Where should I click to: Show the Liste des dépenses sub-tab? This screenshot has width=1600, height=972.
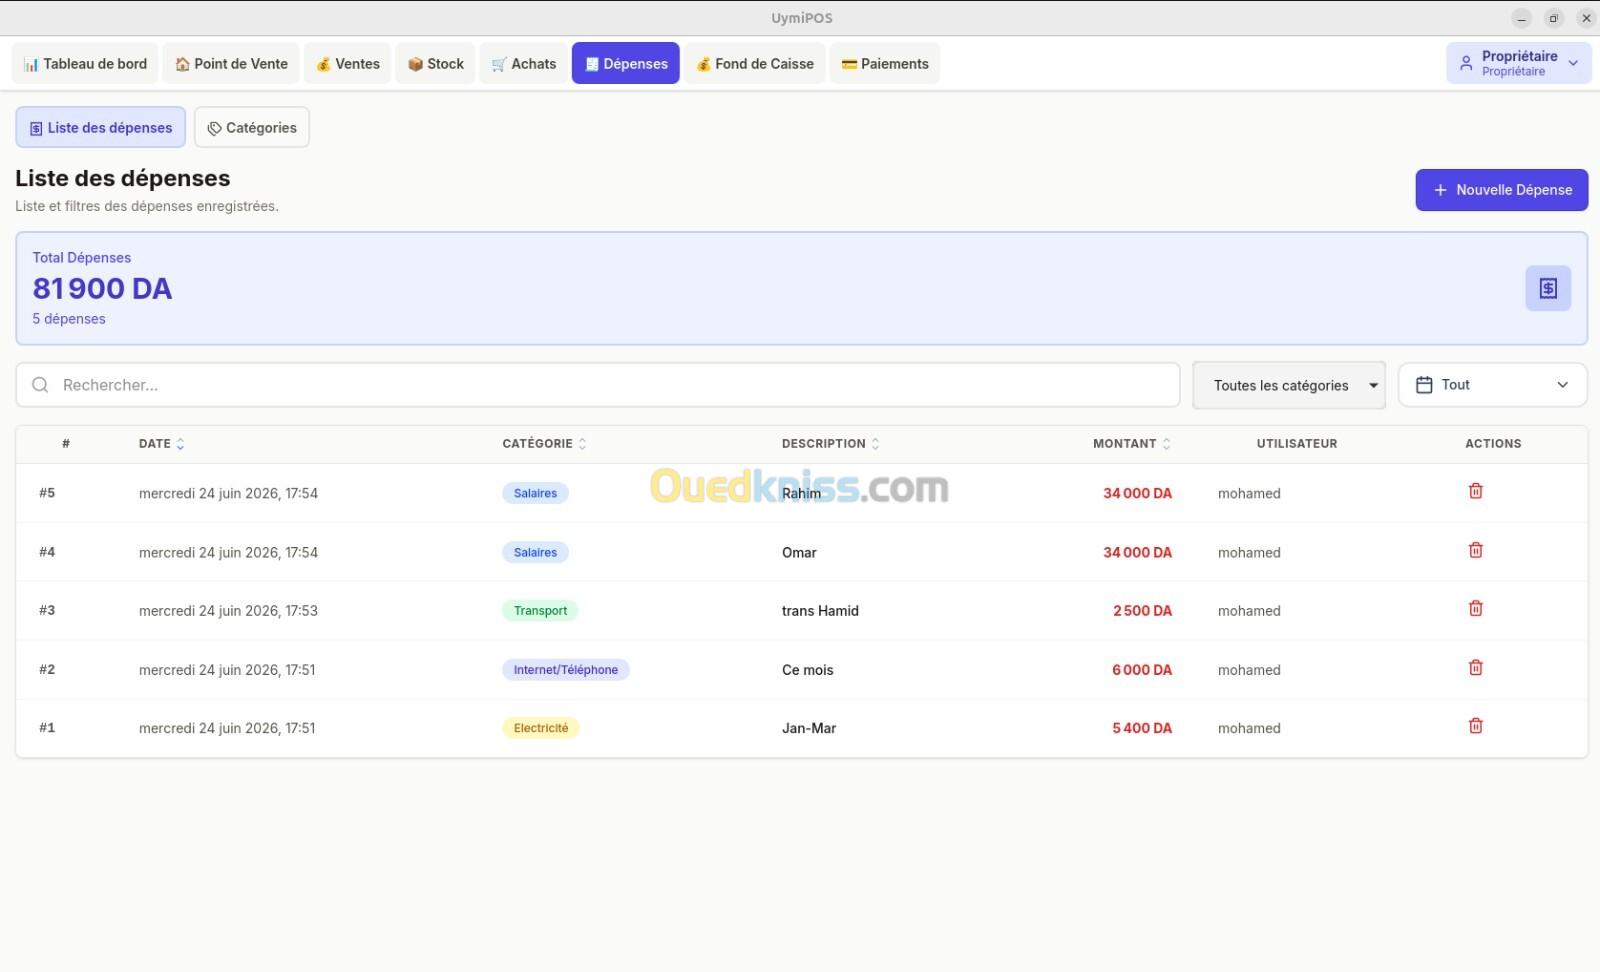[100, 127]
